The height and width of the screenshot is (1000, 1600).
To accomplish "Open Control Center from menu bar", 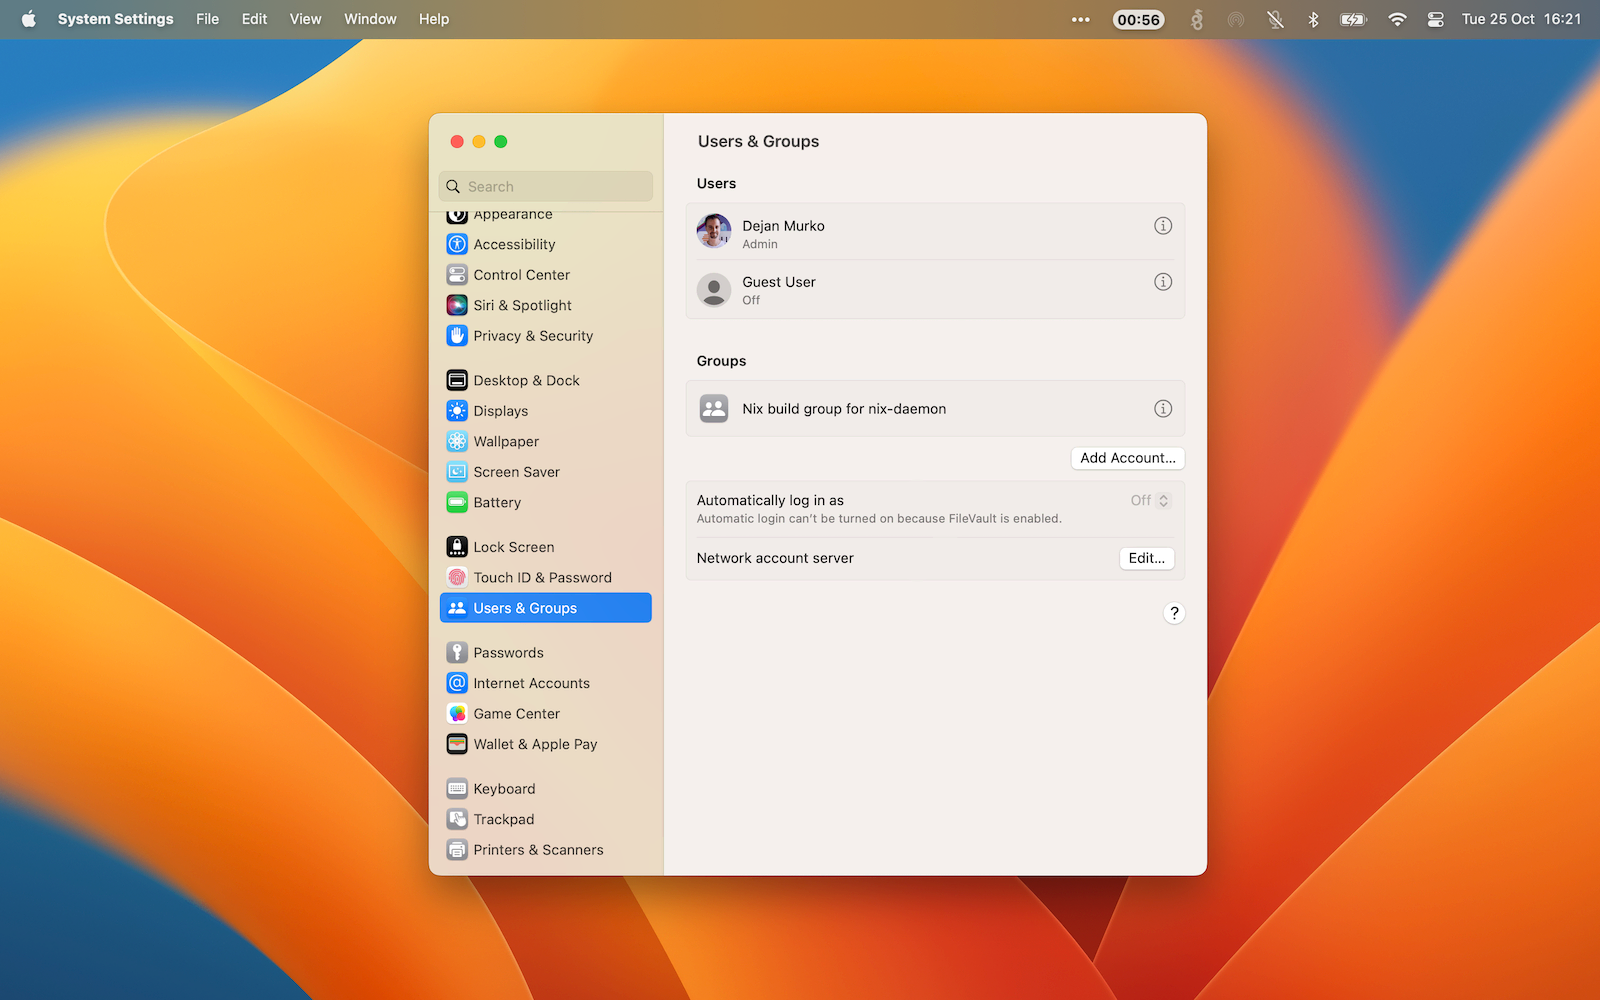I will (1435, 19).
